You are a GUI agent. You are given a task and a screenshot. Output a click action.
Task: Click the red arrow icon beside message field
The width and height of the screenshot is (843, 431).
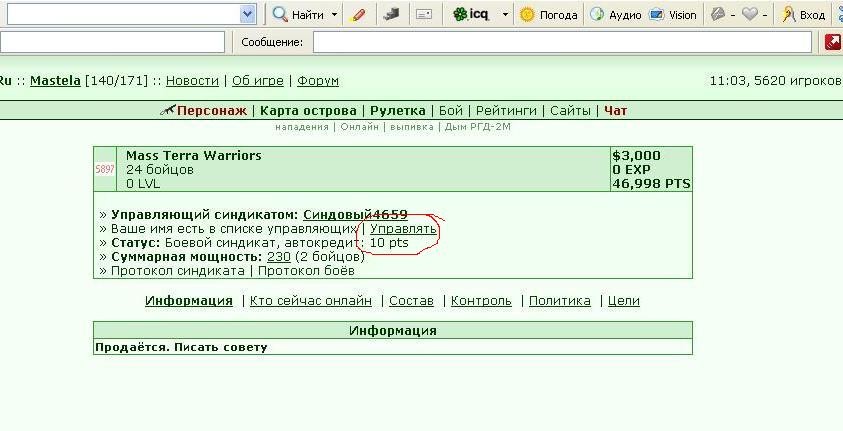[833, 42]
